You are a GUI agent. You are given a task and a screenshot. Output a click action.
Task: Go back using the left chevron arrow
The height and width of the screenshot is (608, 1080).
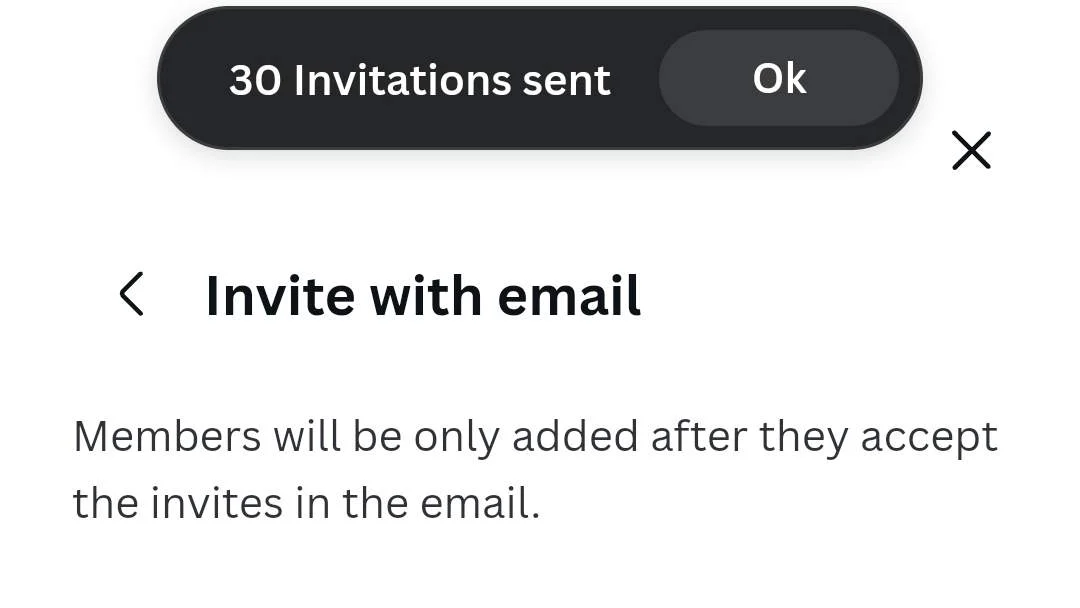pos(132,294)
